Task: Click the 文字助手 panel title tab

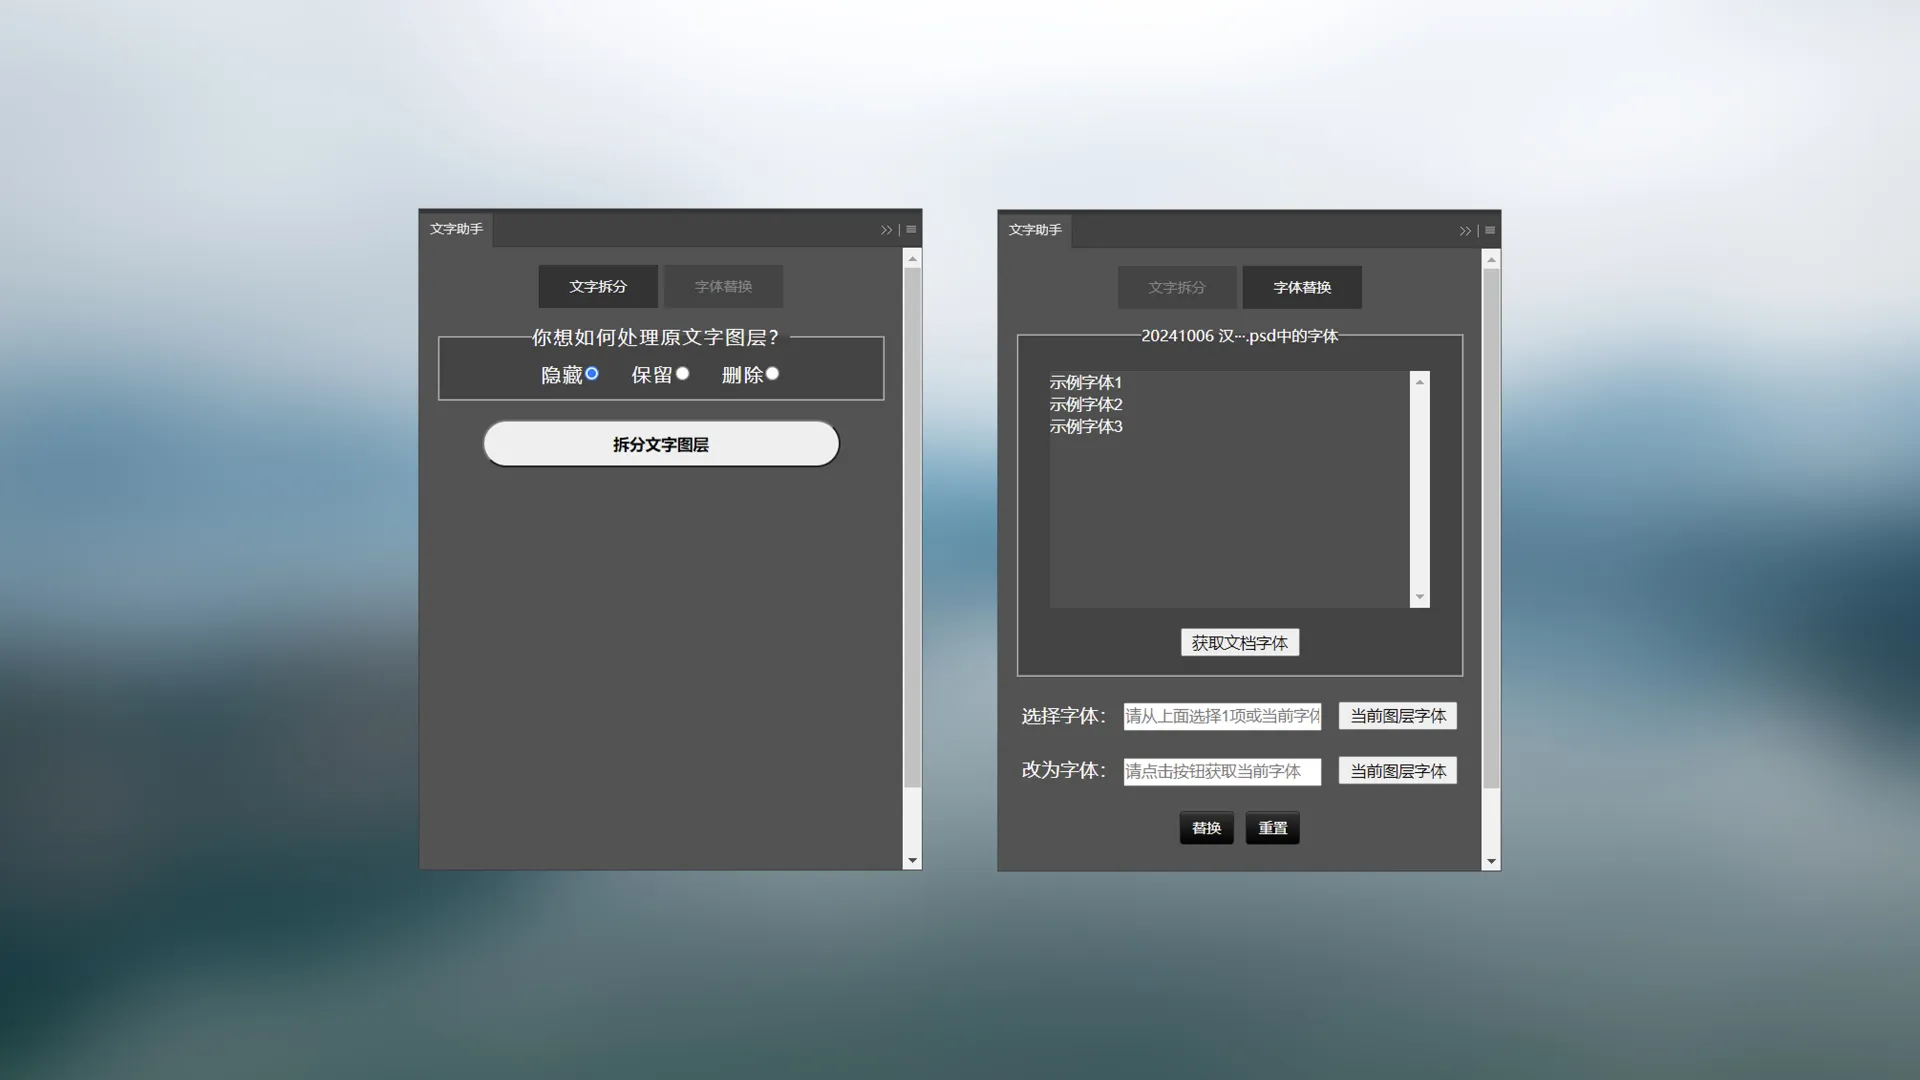Action: tap(456, 229)
